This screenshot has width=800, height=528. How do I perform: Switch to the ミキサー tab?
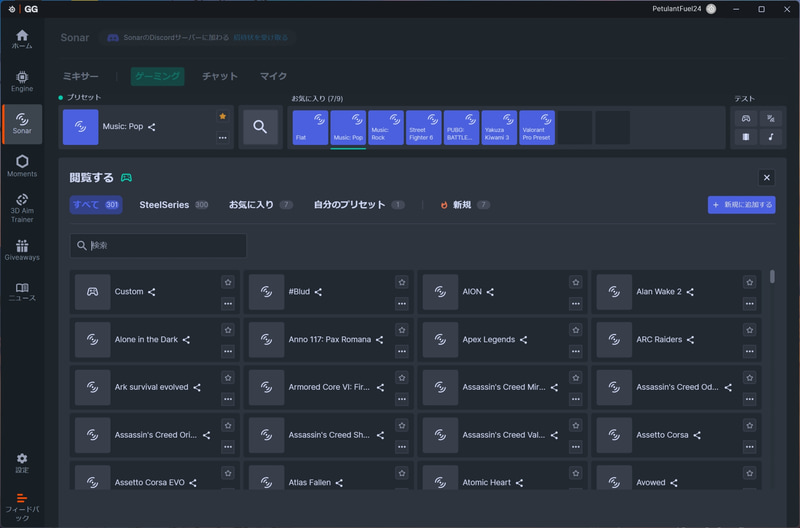pos(81,77)
